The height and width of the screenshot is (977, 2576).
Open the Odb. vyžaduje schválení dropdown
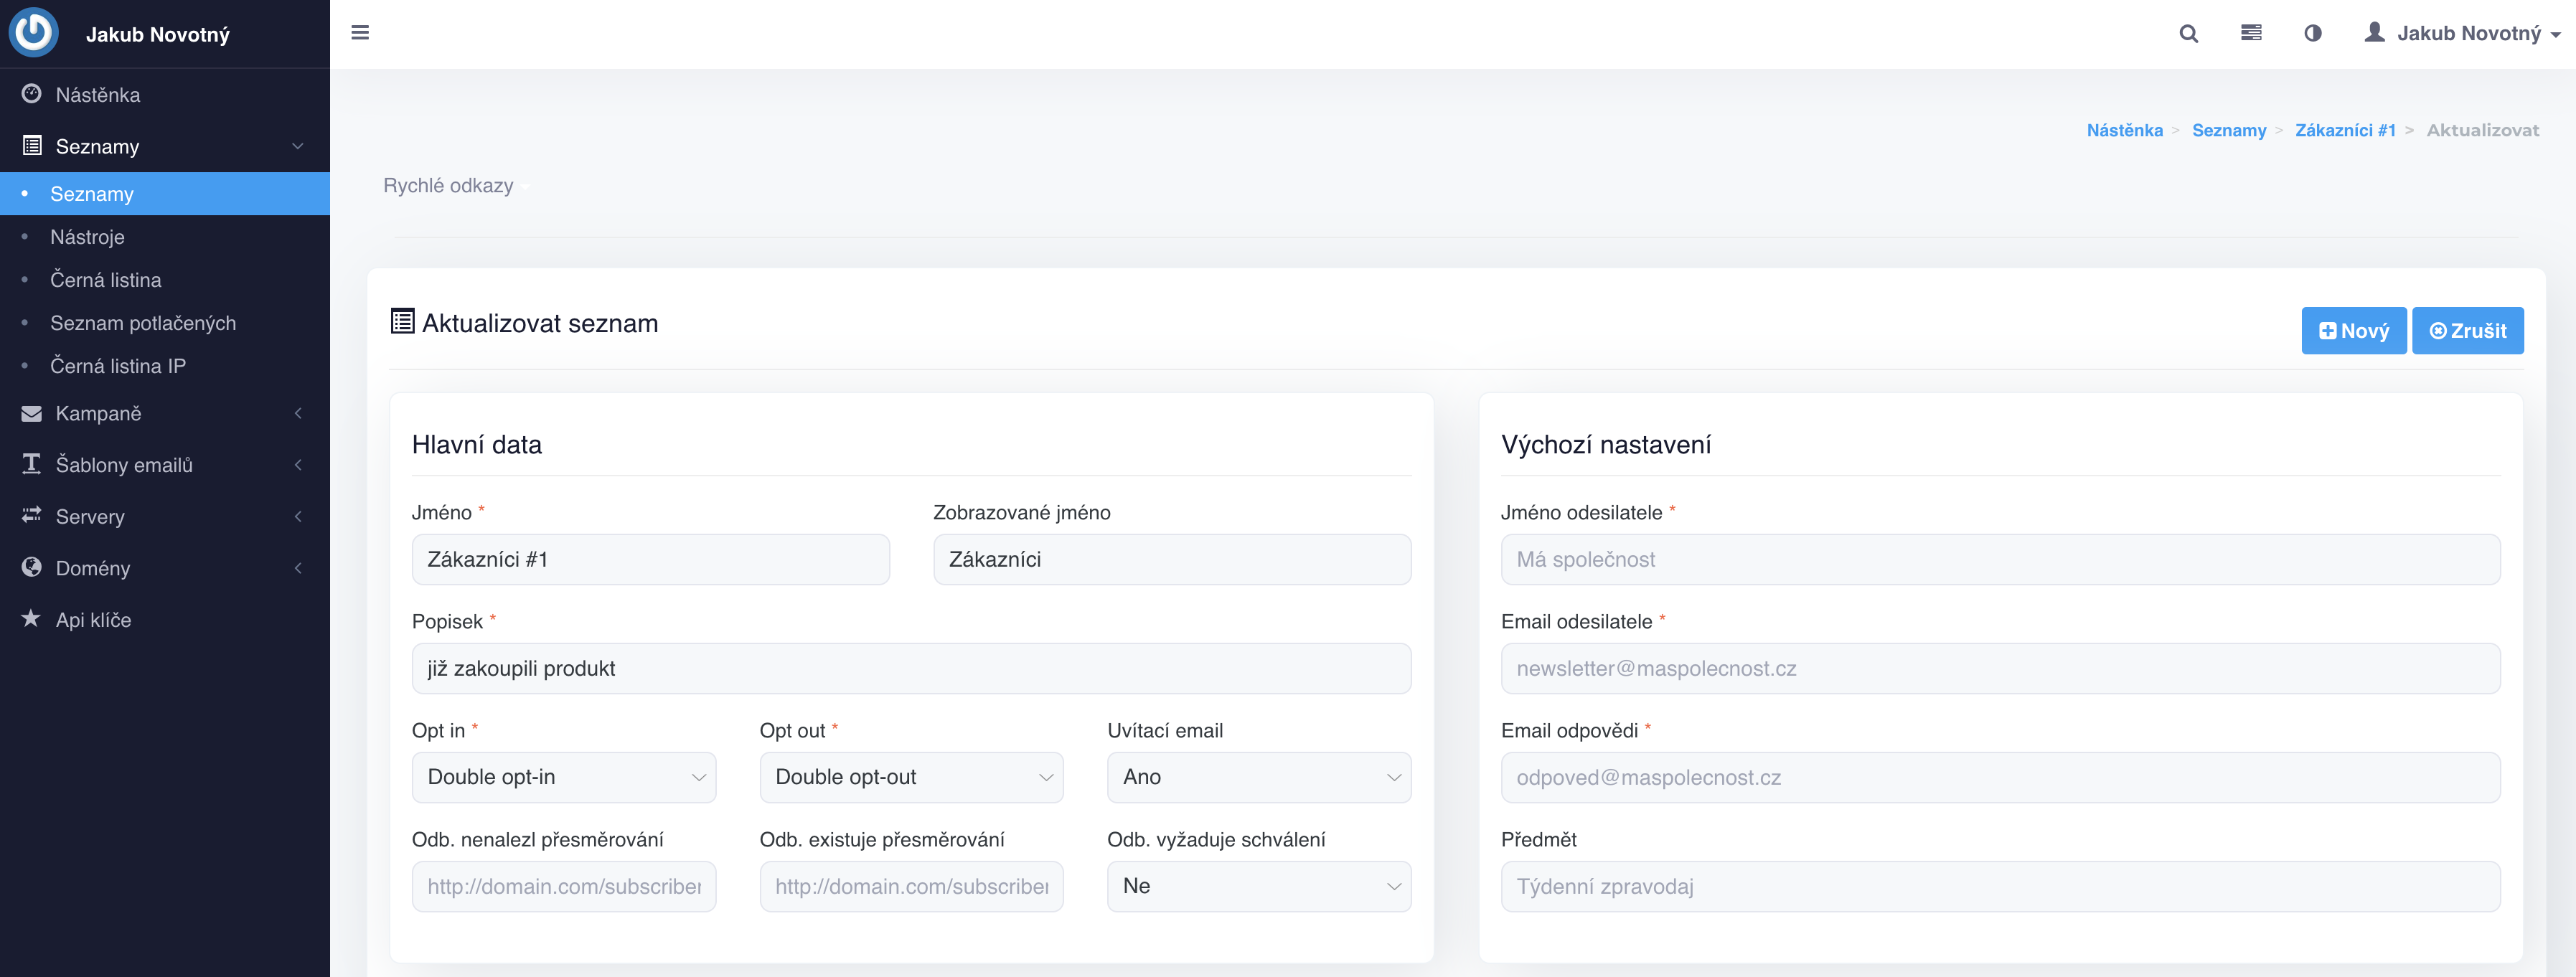click(x=1258, y=886)
